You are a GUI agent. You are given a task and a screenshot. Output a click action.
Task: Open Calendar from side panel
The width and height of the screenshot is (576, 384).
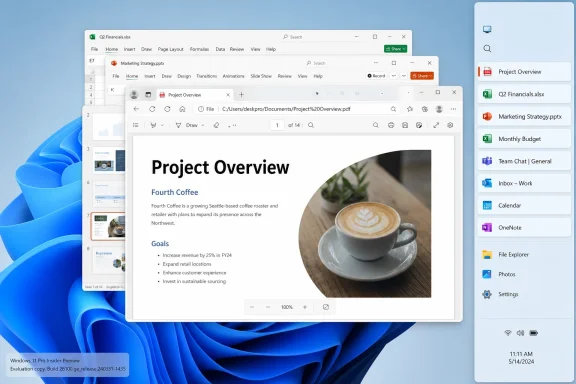[524, 205]
